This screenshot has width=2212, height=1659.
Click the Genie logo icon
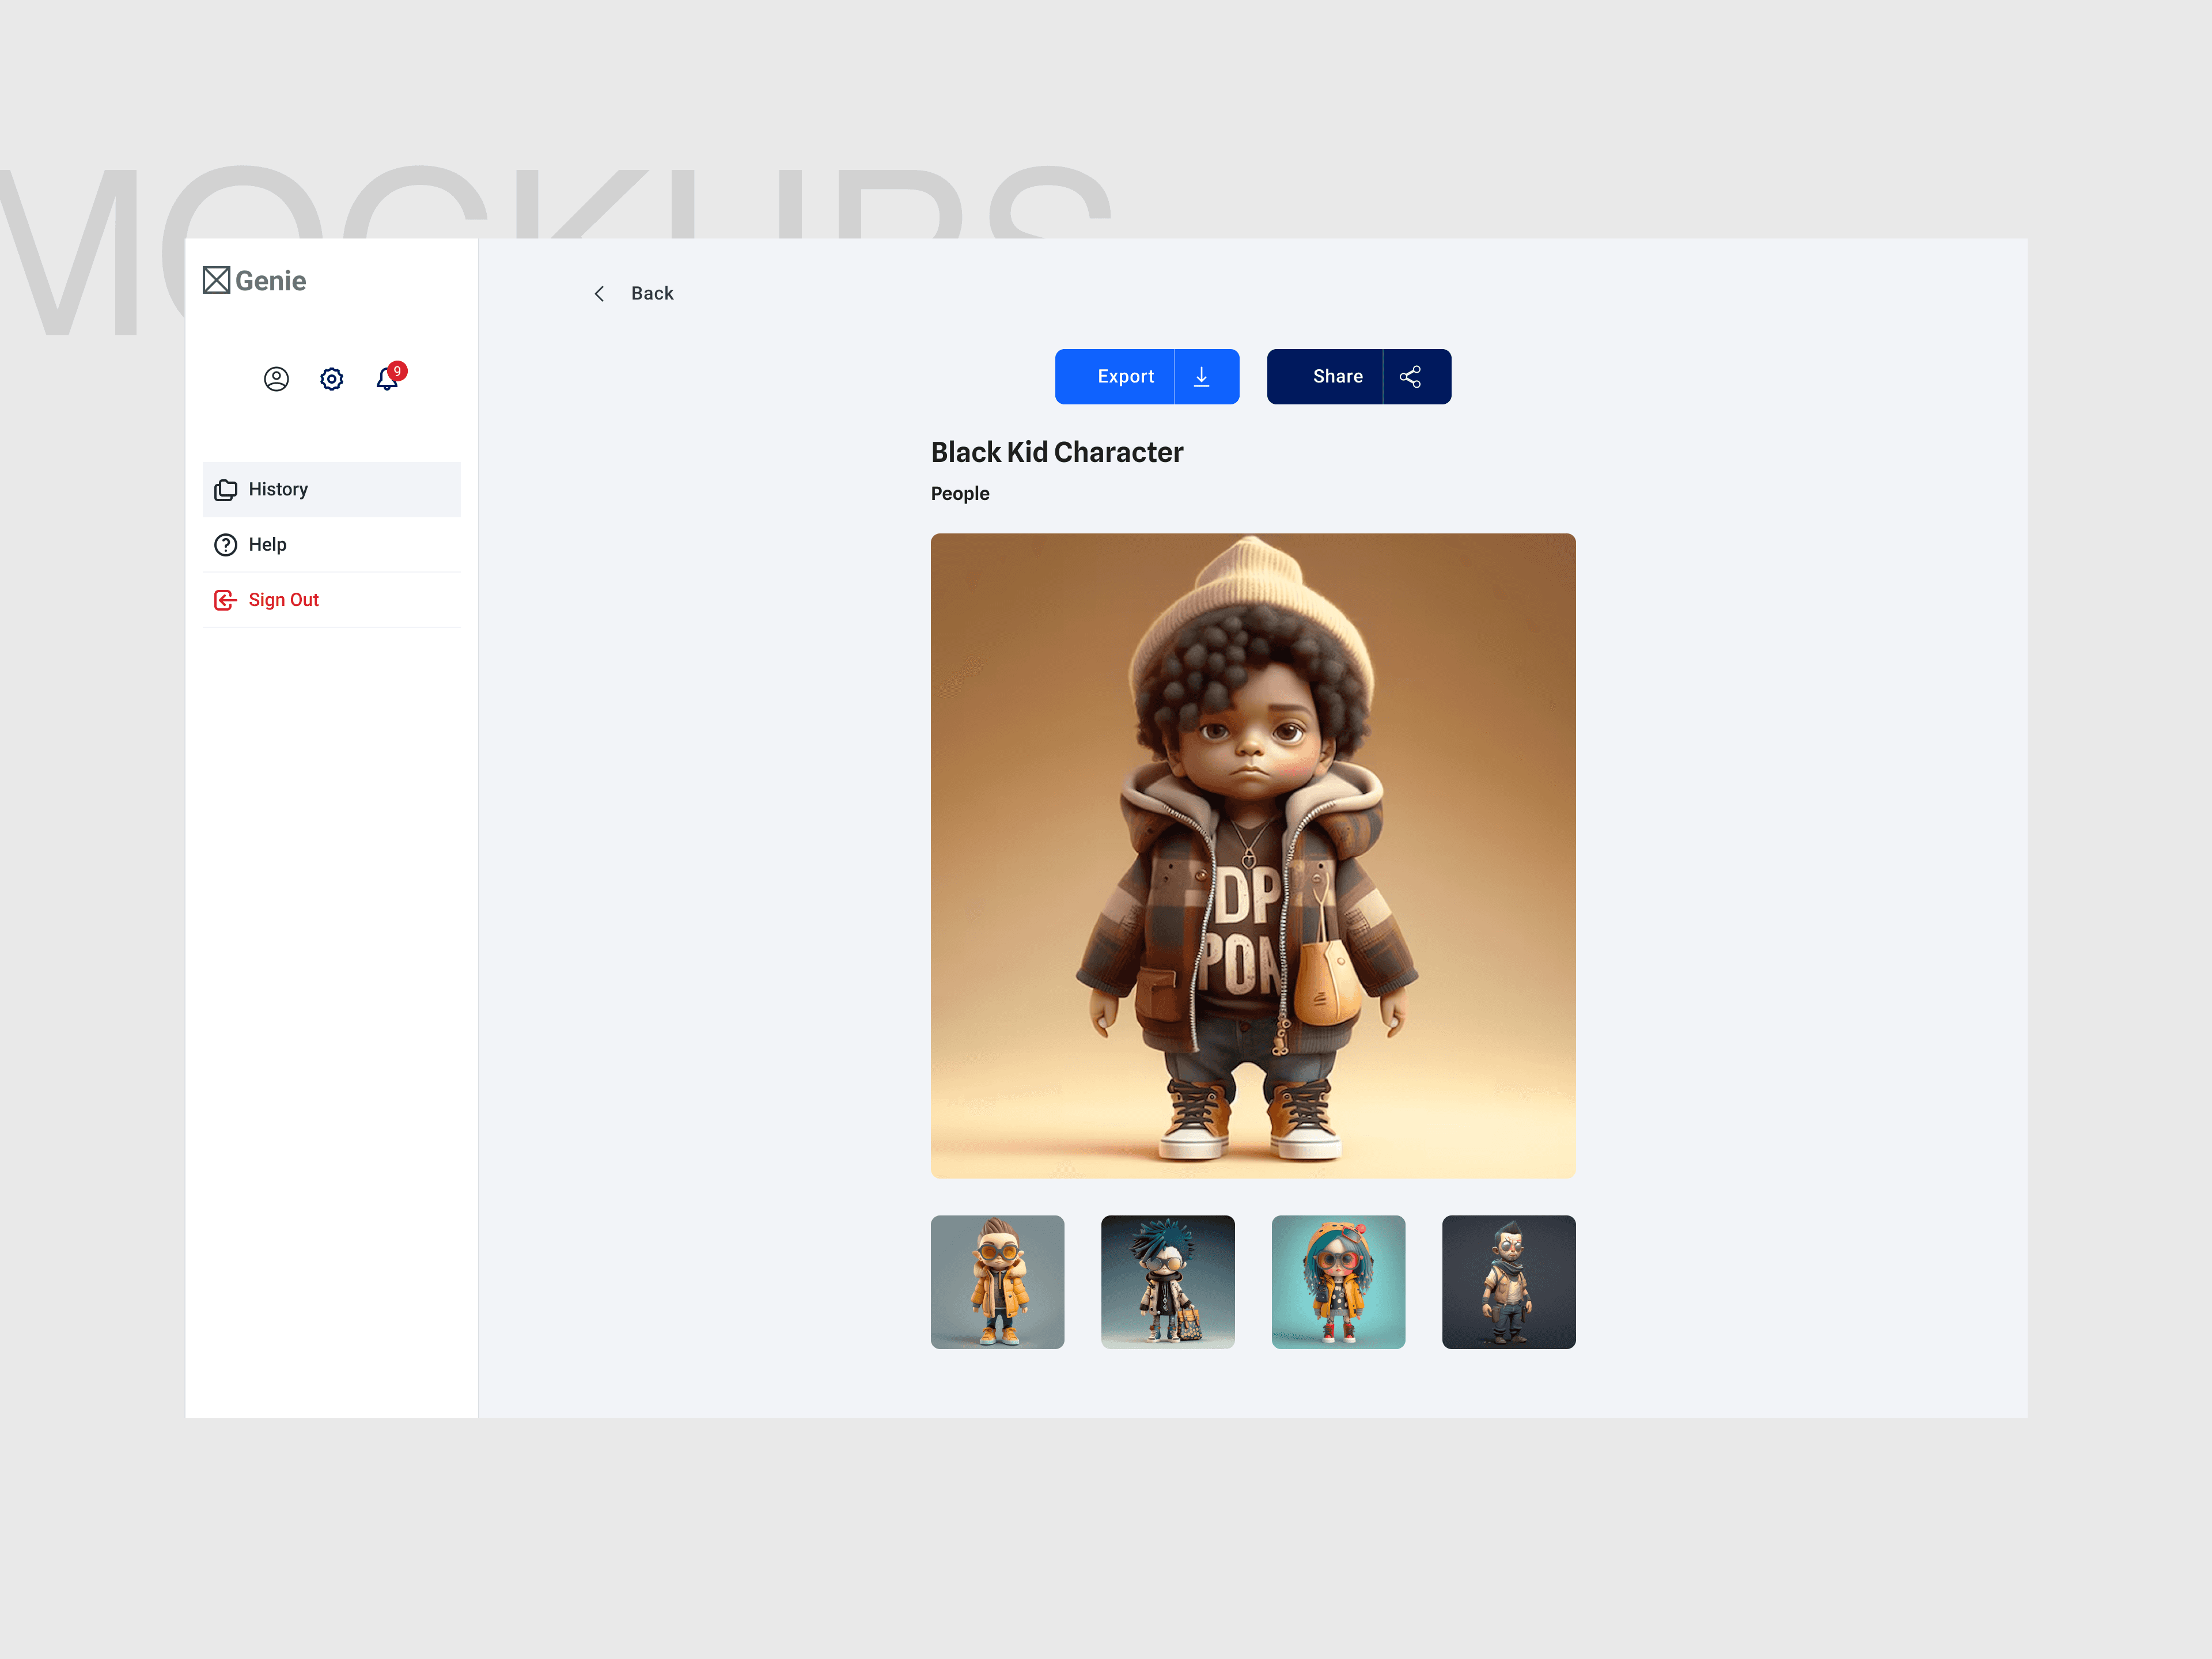(x=216, y=280)
